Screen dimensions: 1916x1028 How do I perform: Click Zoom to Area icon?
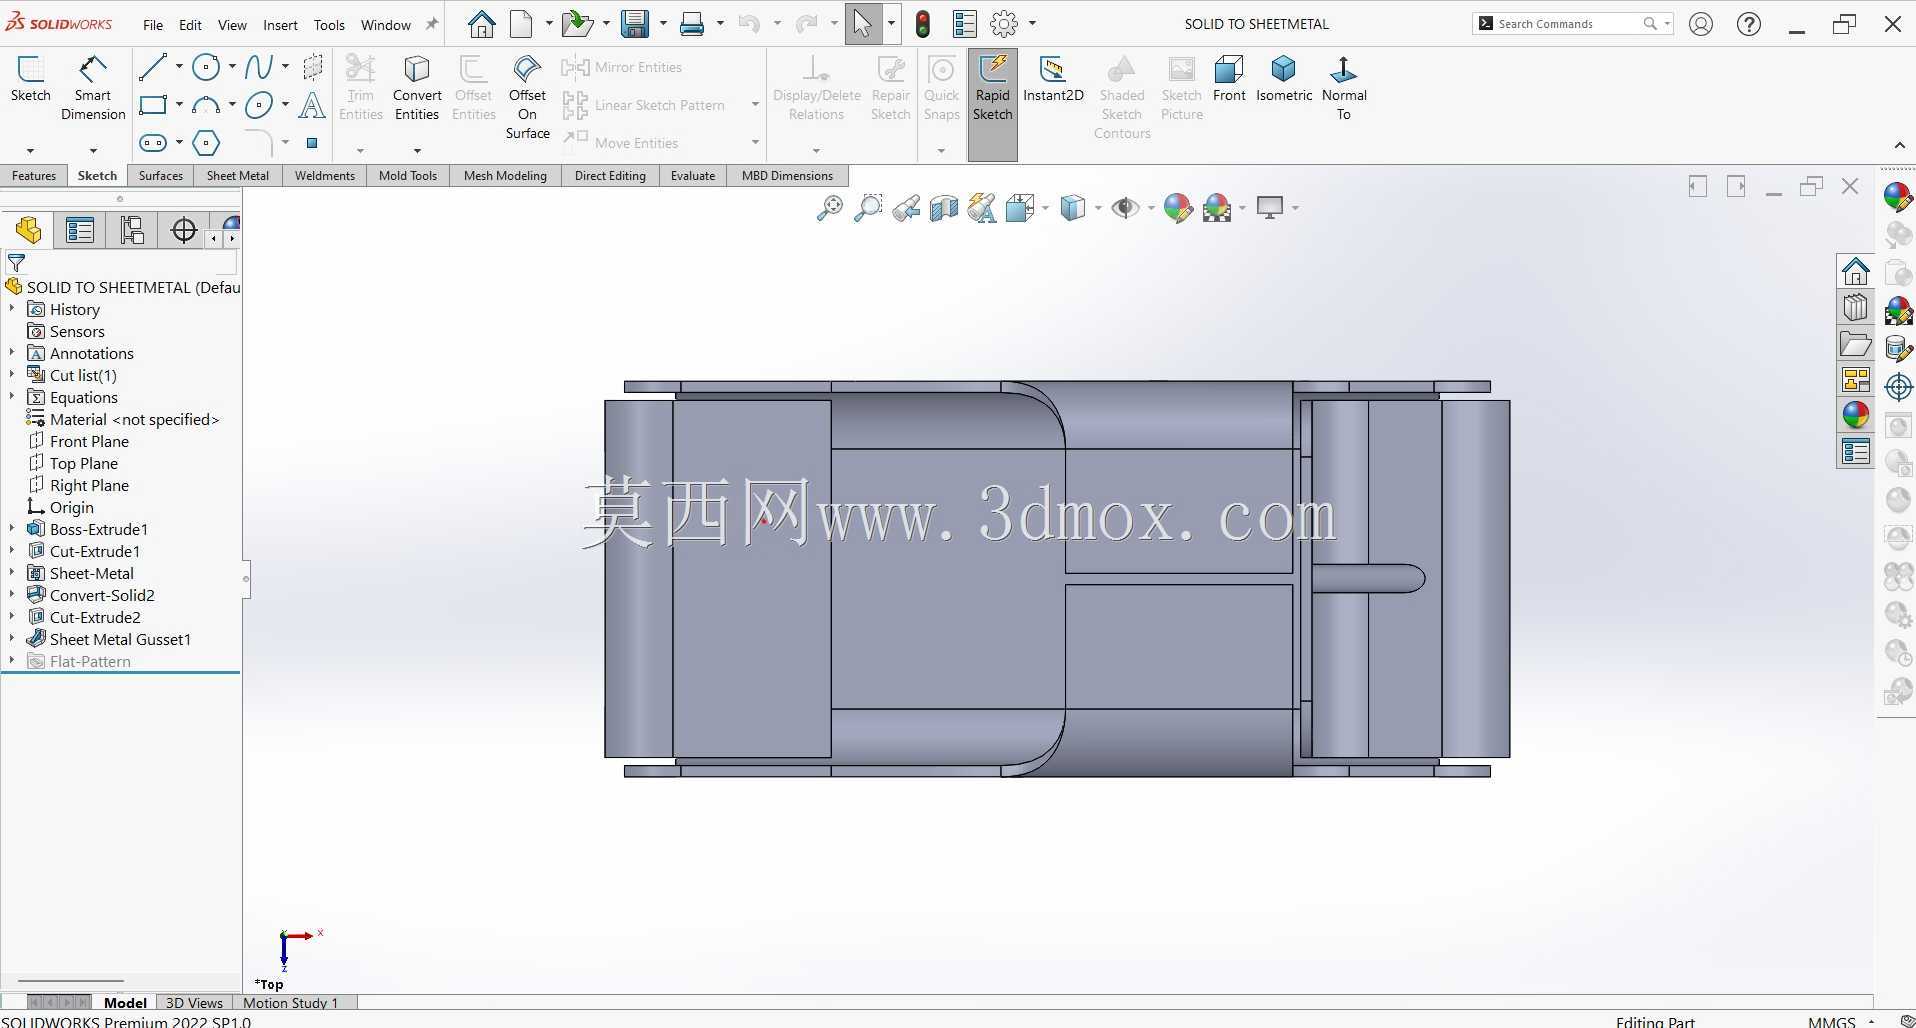[x=868, y=208]
